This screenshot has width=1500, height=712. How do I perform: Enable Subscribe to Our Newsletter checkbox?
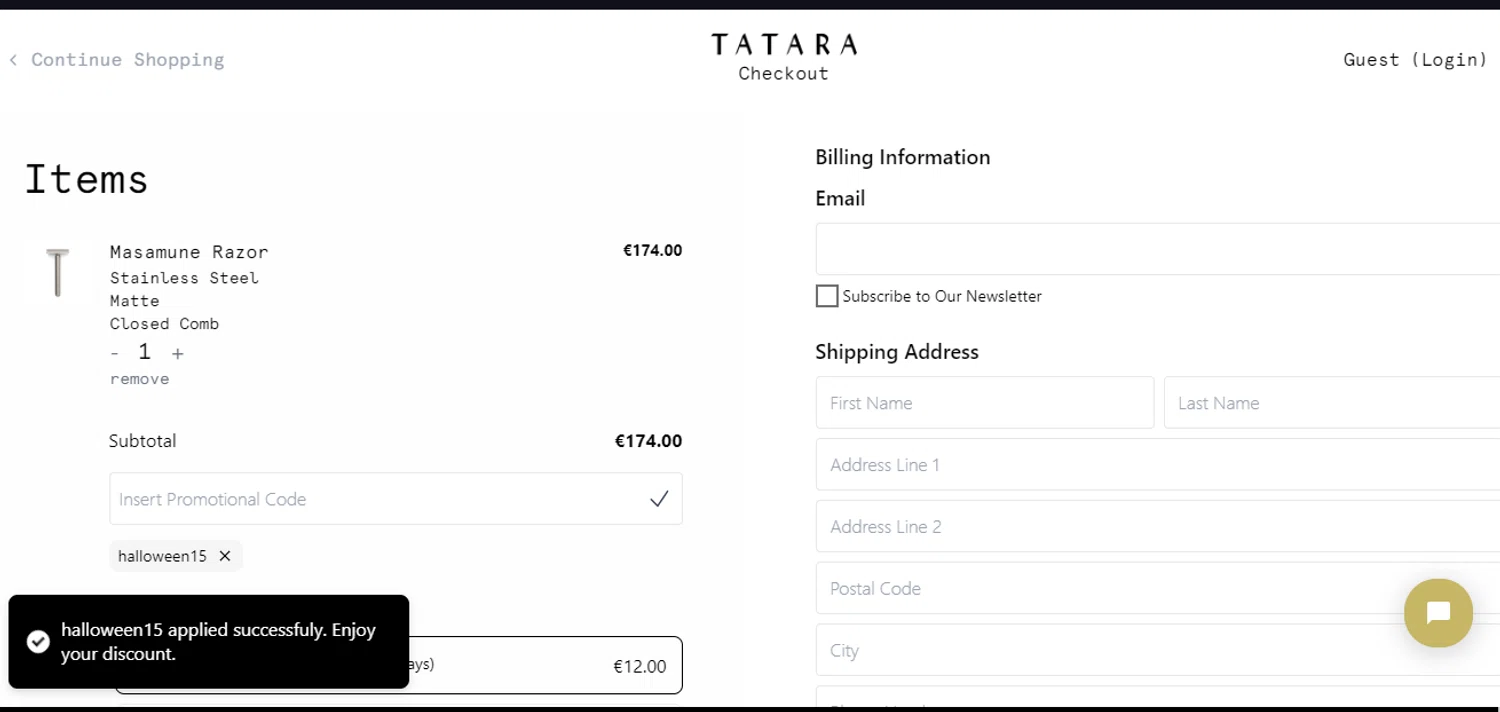pyautogui.click(x=827, y=296)
